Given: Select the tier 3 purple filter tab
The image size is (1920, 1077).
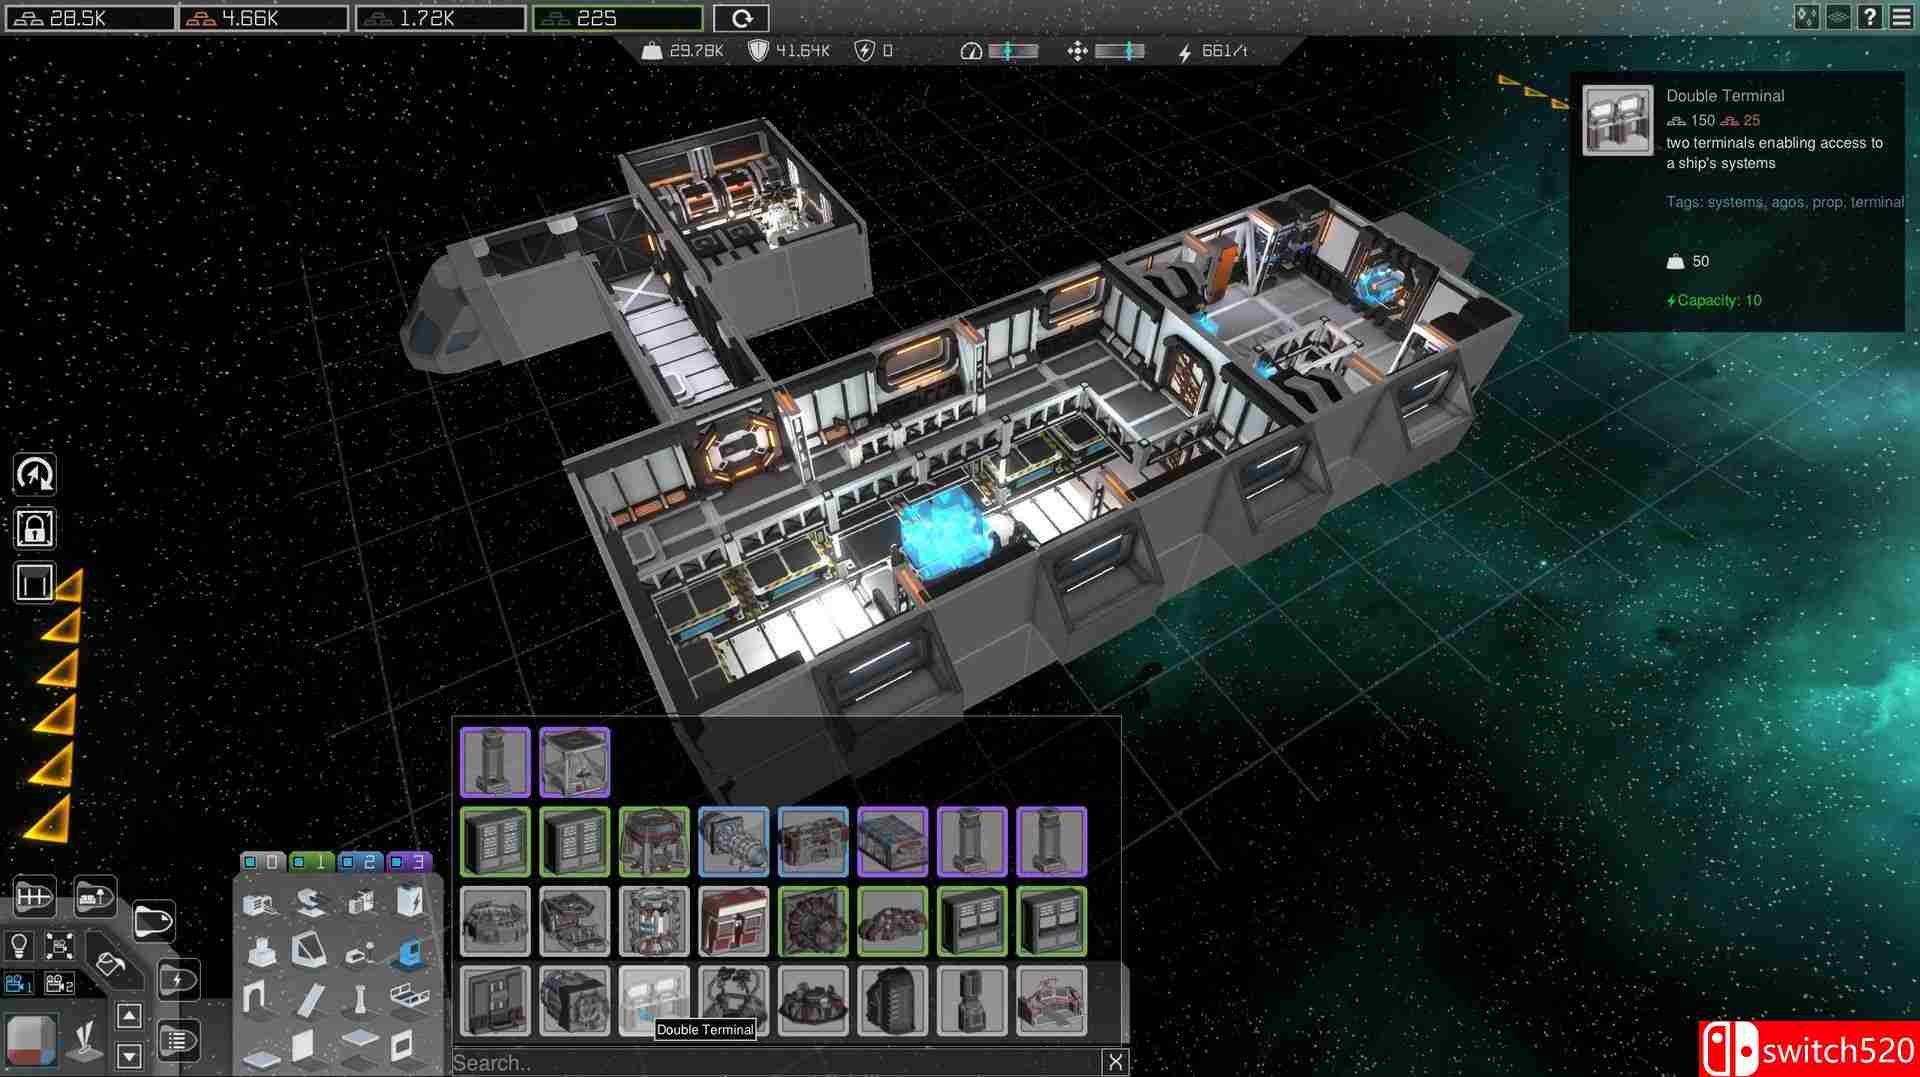Looking at the screenshot, I should 409,861.
